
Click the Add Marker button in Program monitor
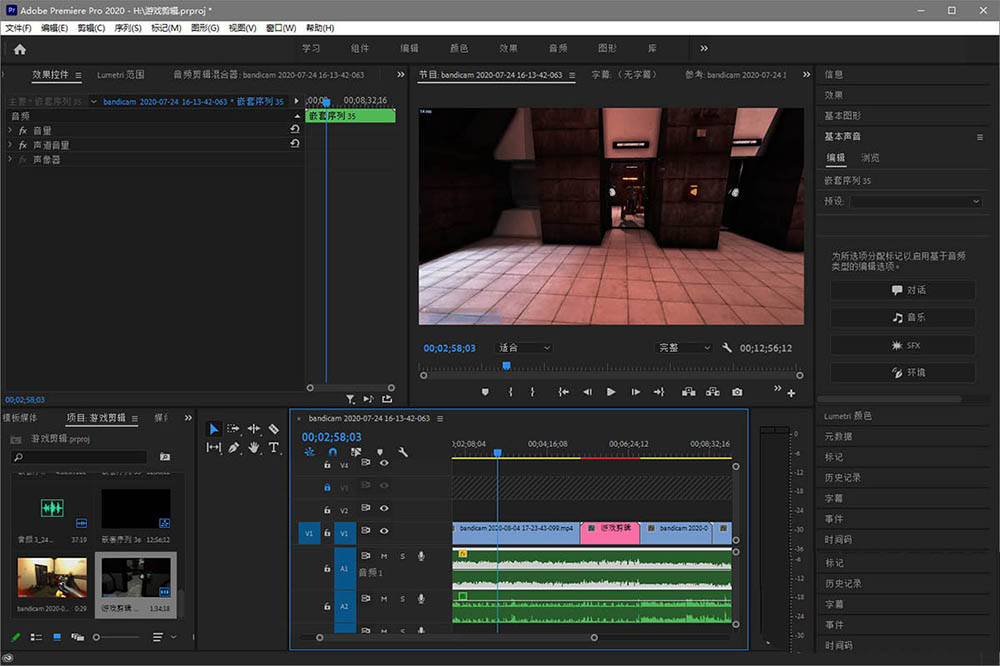485,392
